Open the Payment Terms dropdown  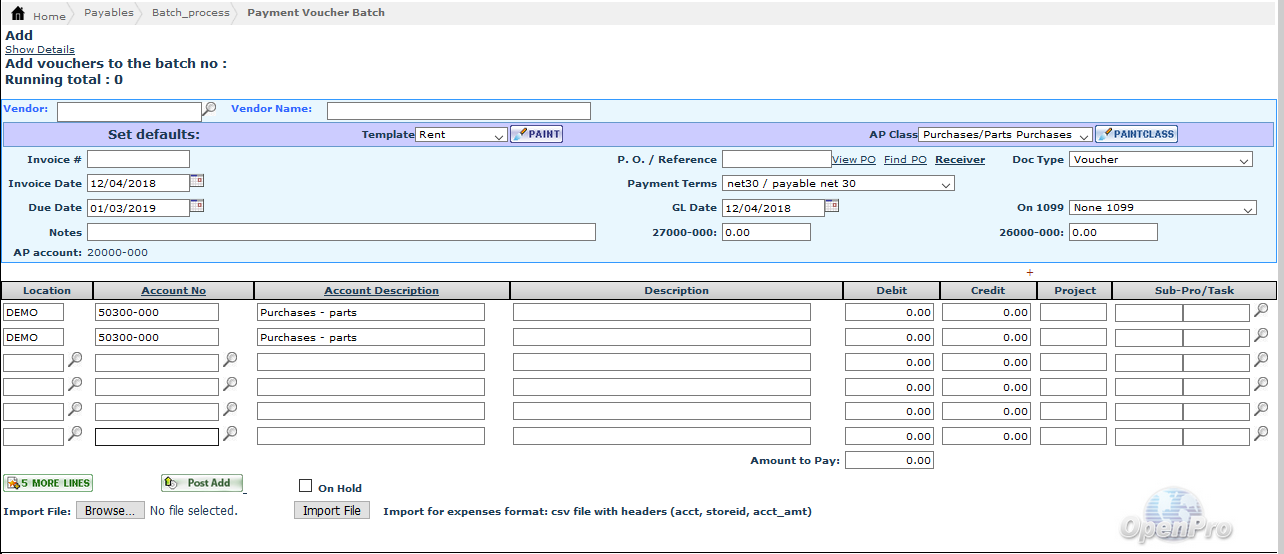(838, 184)
